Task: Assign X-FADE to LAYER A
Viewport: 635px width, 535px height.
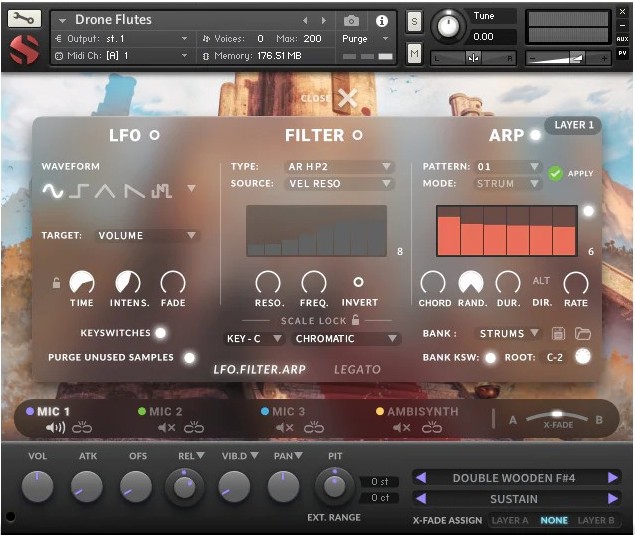Action: tap(510, 520)
